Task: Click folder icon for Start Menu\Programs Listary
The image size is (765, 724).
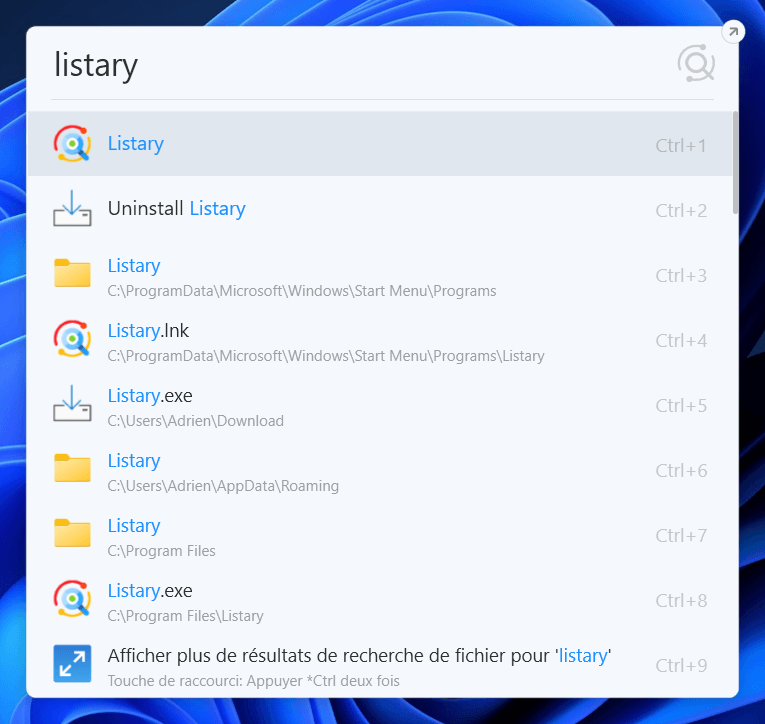Action: (72, 273)
